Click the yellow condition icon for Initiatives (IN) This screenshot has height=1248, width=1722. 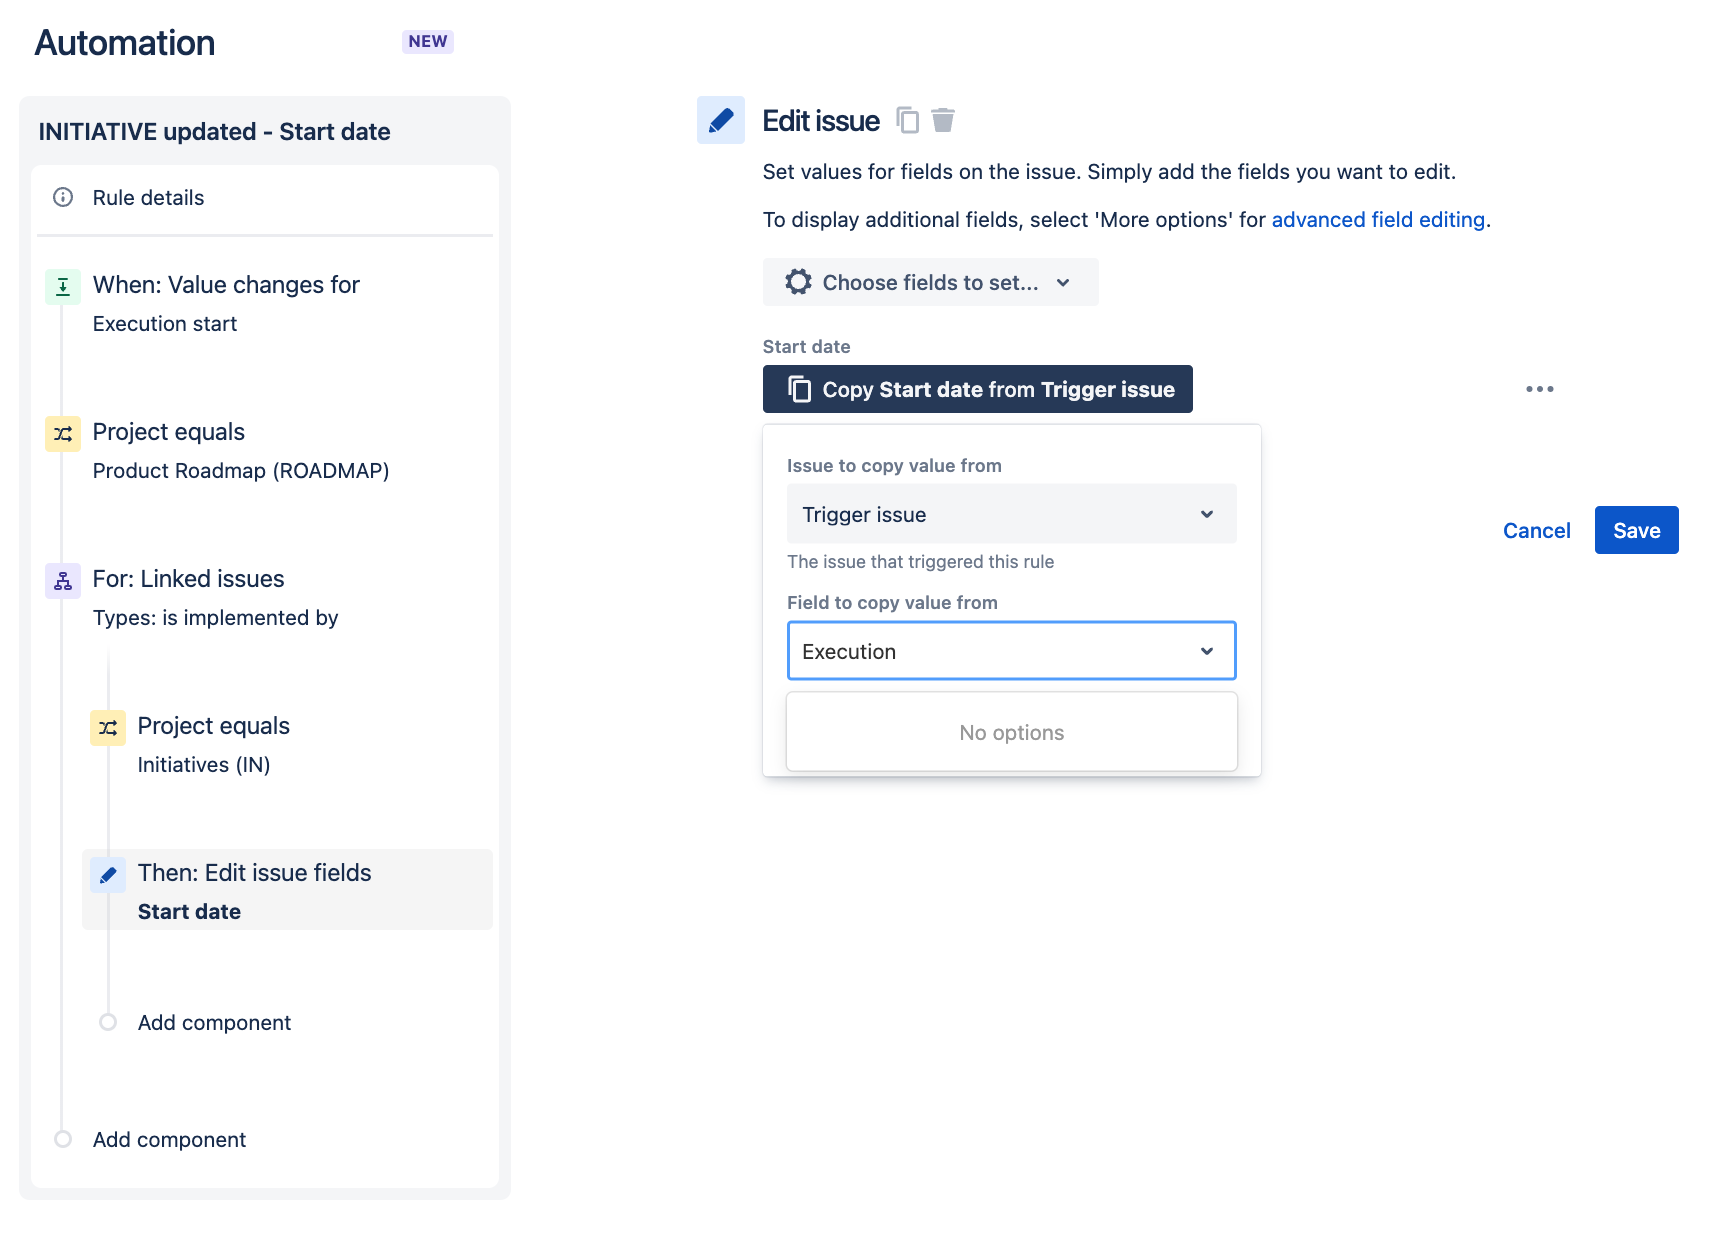108,728
